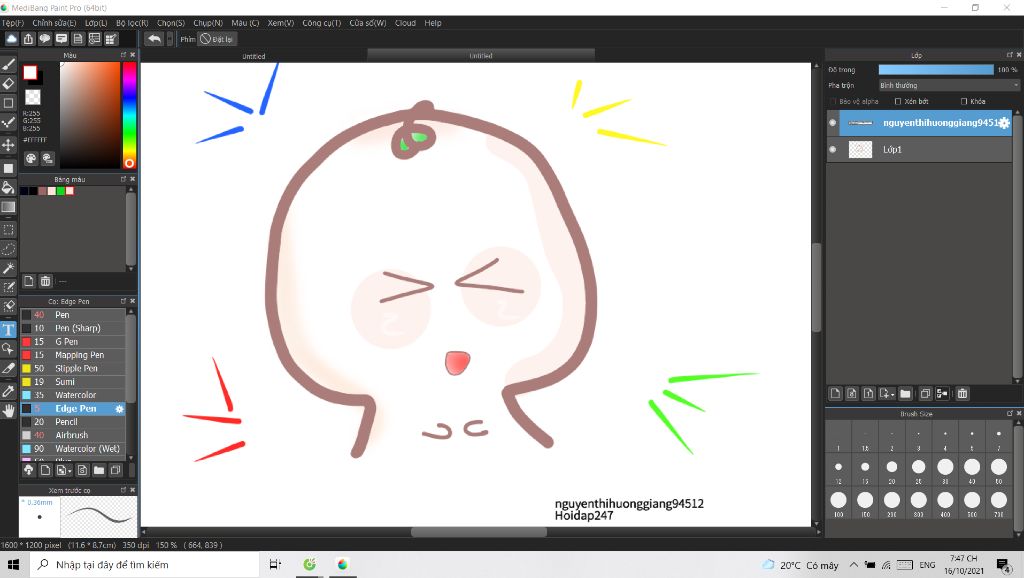
Task: Select the Pen (Sharp) brush
Action: (x=72, y=329)
